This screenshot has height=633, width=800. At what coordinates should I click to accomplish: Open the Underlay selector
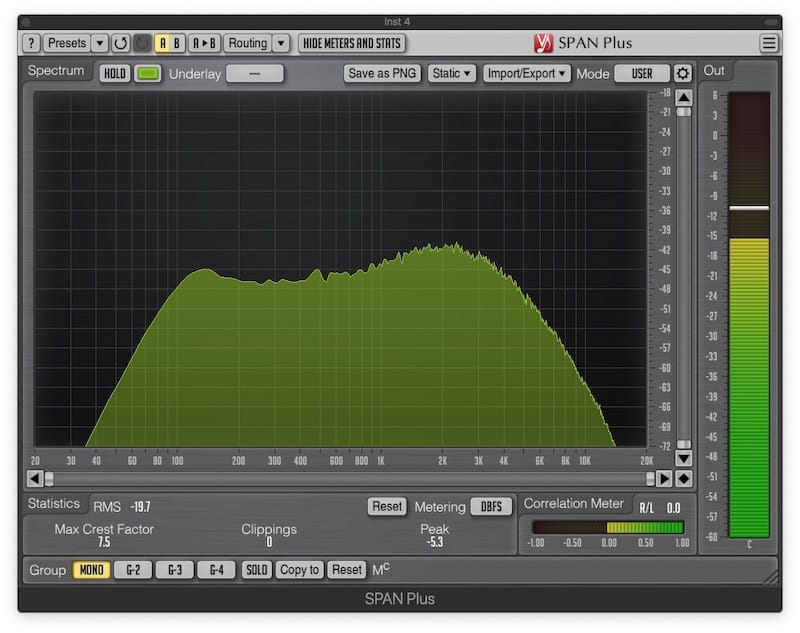click(255, 73)
